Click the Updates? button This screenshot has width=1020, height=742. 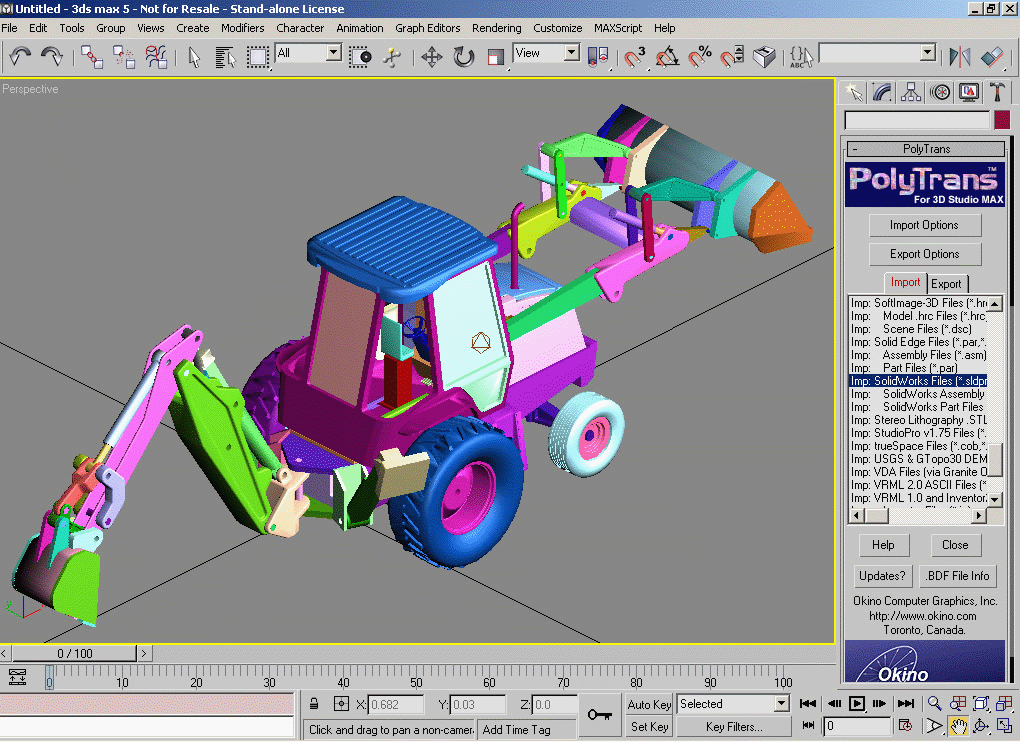click(881, 576)
